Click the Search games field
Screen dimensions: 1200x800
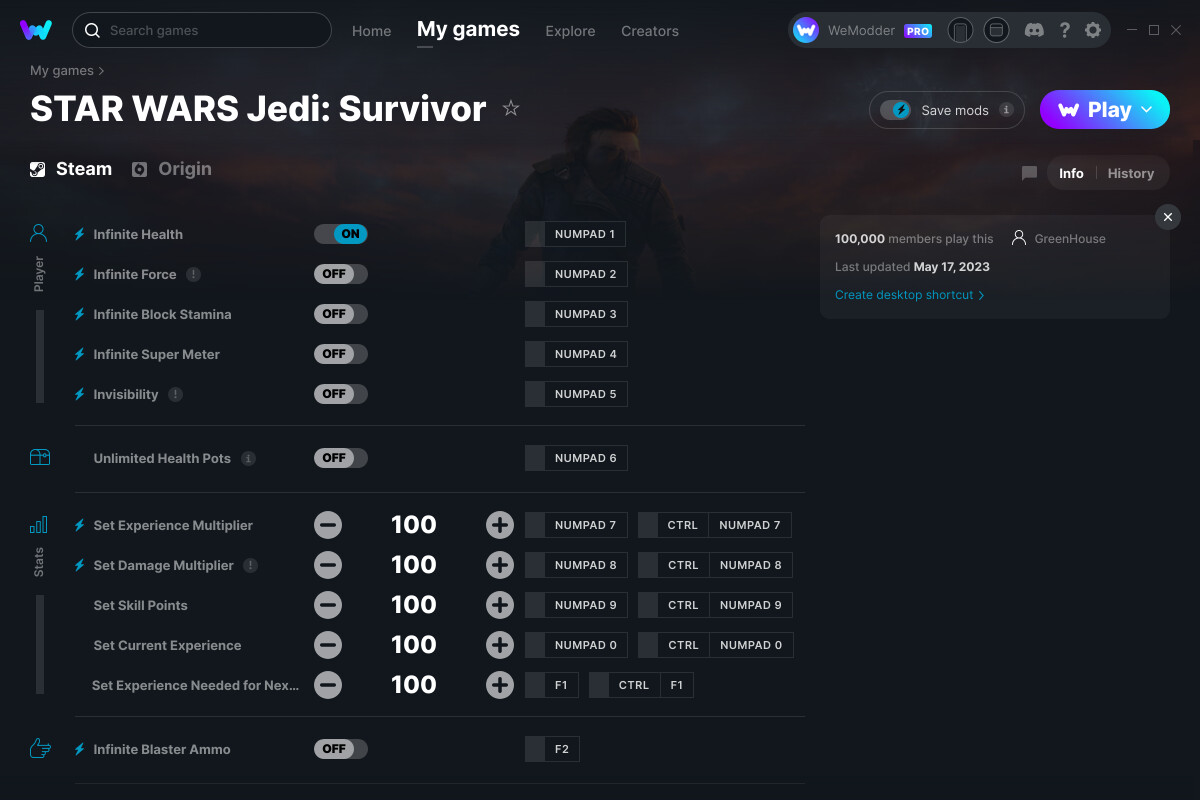pos(202,30)
